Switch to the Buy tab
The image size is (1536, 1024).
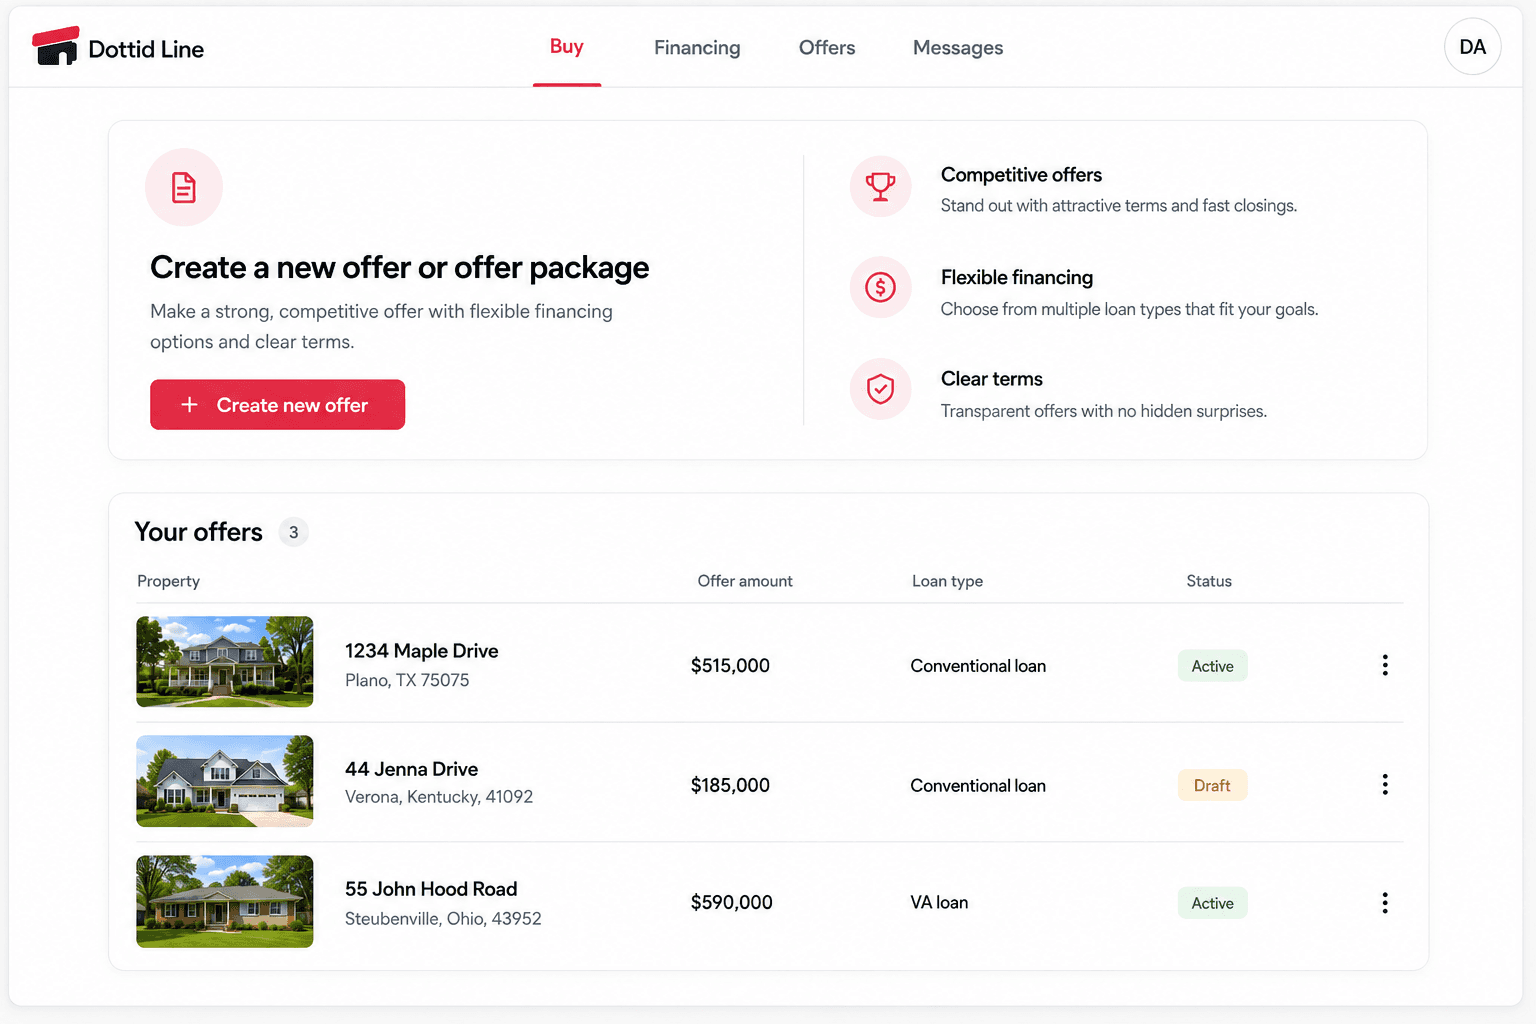coord(566,47)
